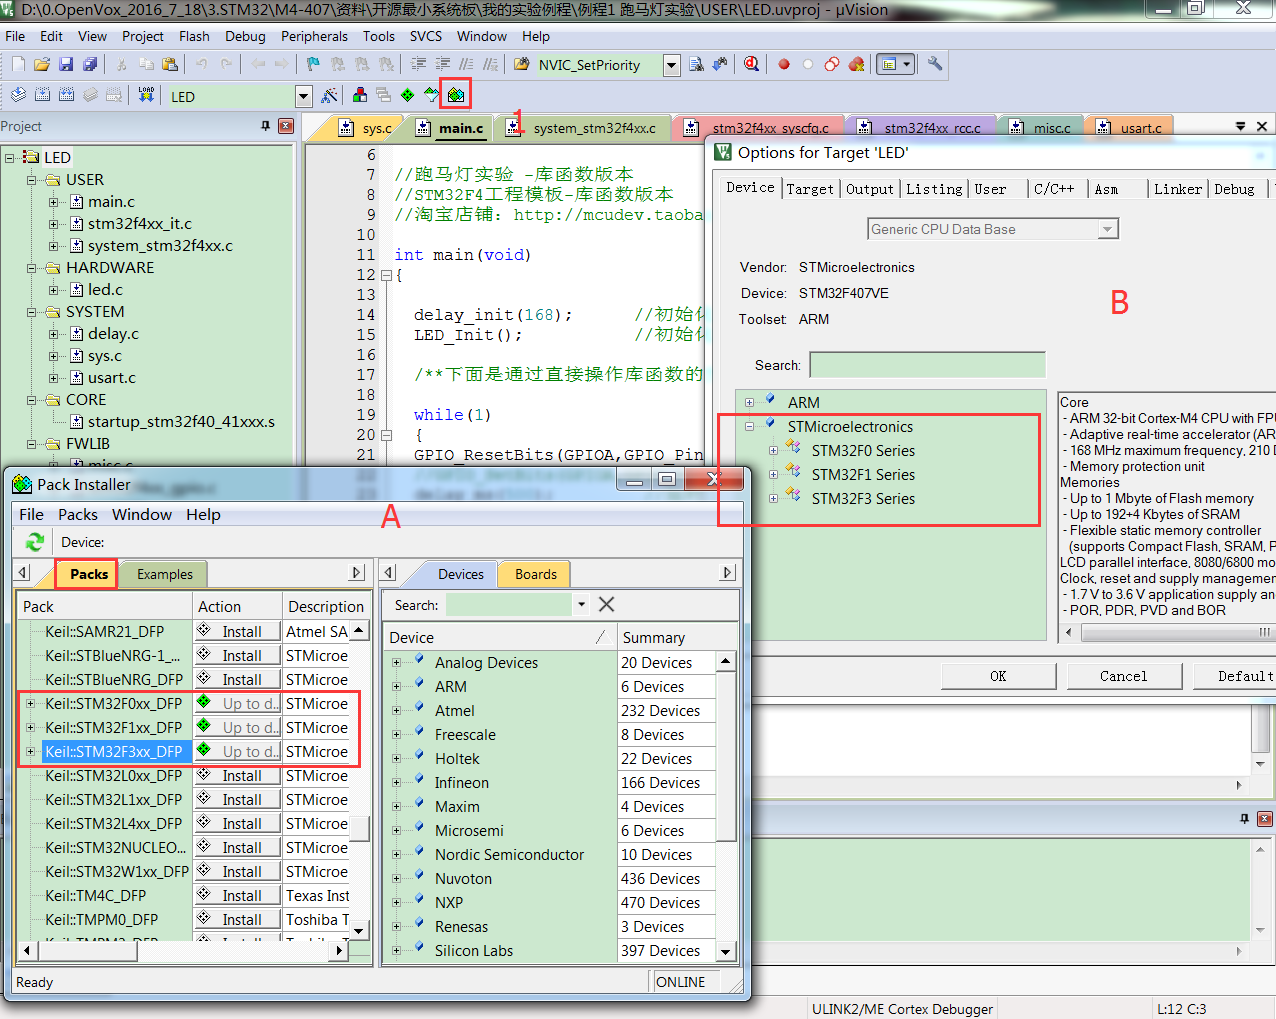Click the Select Software Packs icon
The image size is (1276, 1019).
click(432, 95)
